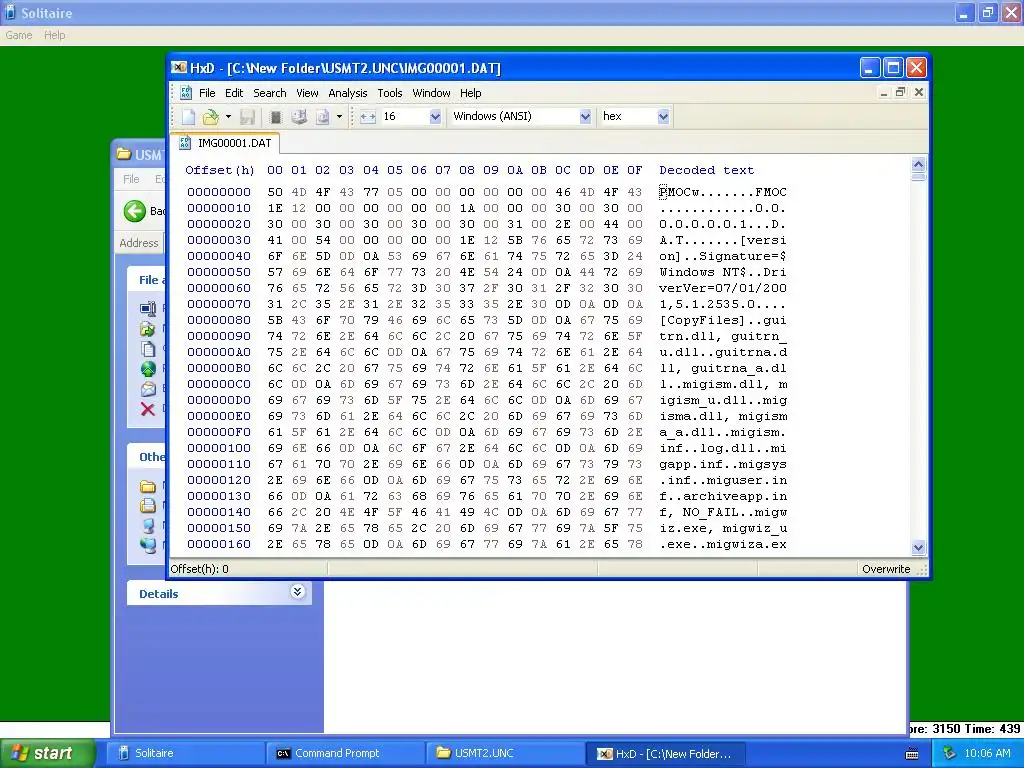
Task: Expand the recent files arrow beside Open
Action: pos(228,117)
